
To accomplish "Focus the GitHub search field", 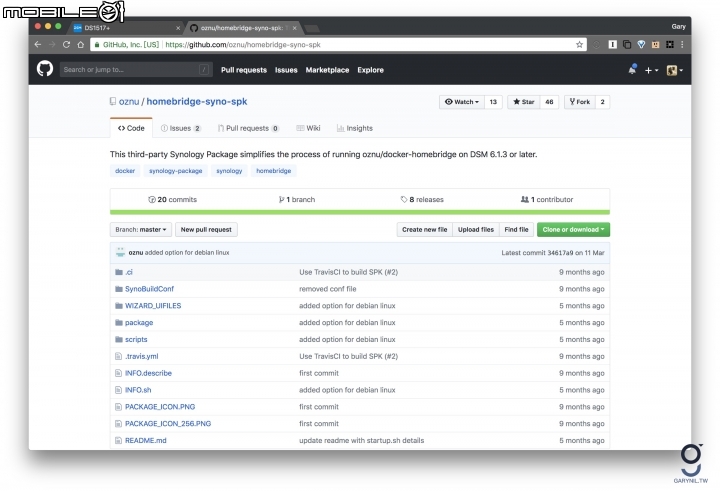I will pyautogui.click(x=136, y=70).
